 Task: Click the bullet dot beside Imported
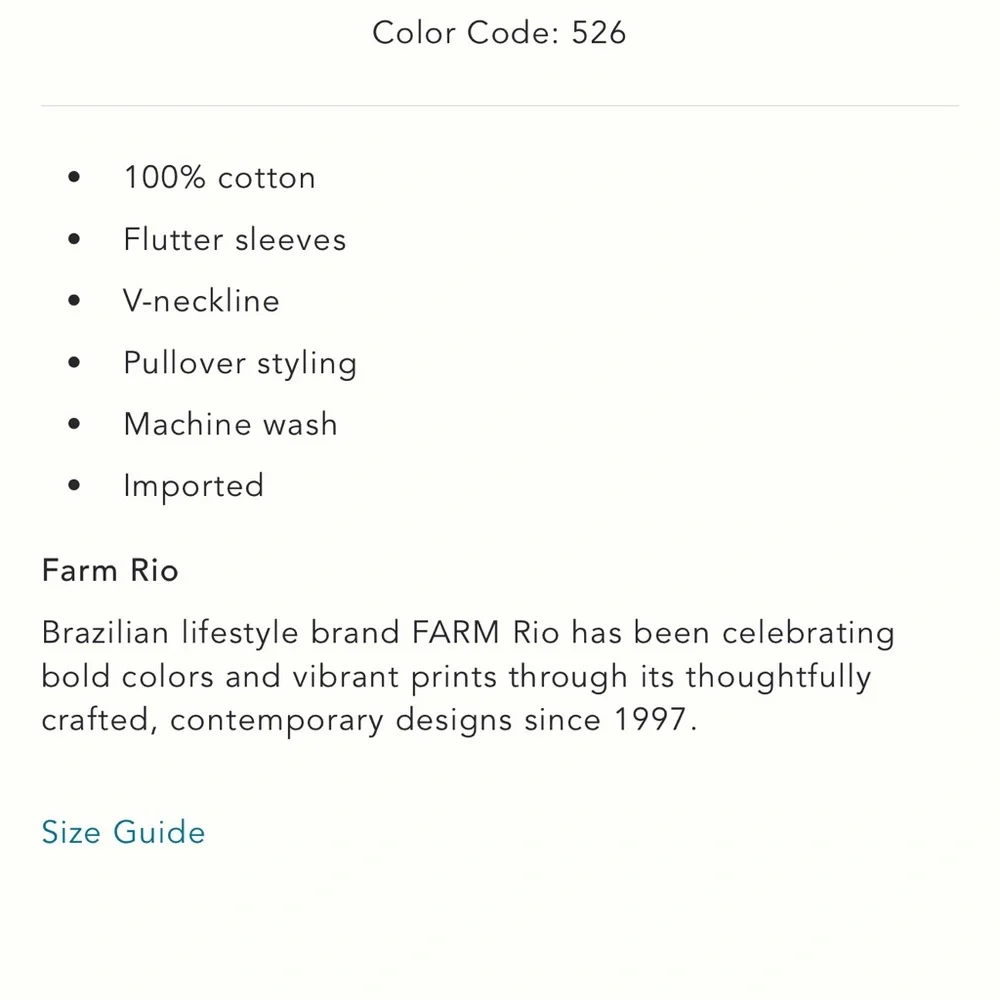pos(74,486)
